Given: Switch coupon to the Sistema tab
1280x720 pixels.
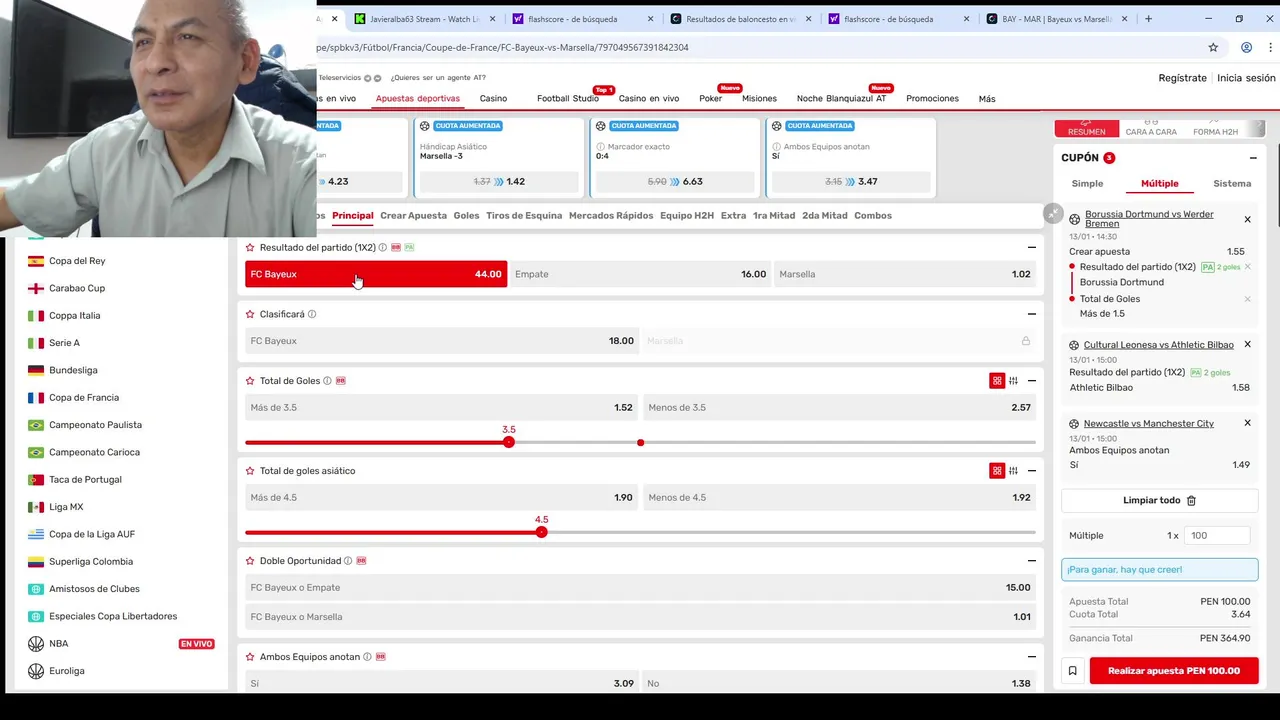Looking at the screenshot, I should [1232, 184].
